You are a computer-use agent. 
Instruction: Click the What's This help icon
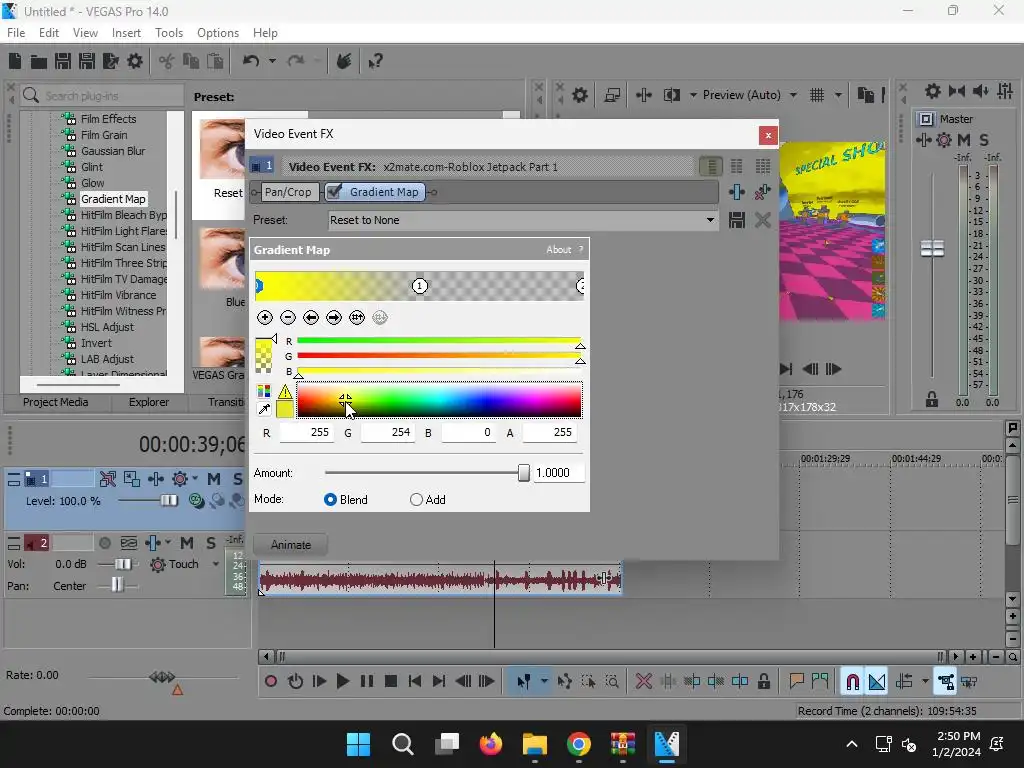point(376,61)
